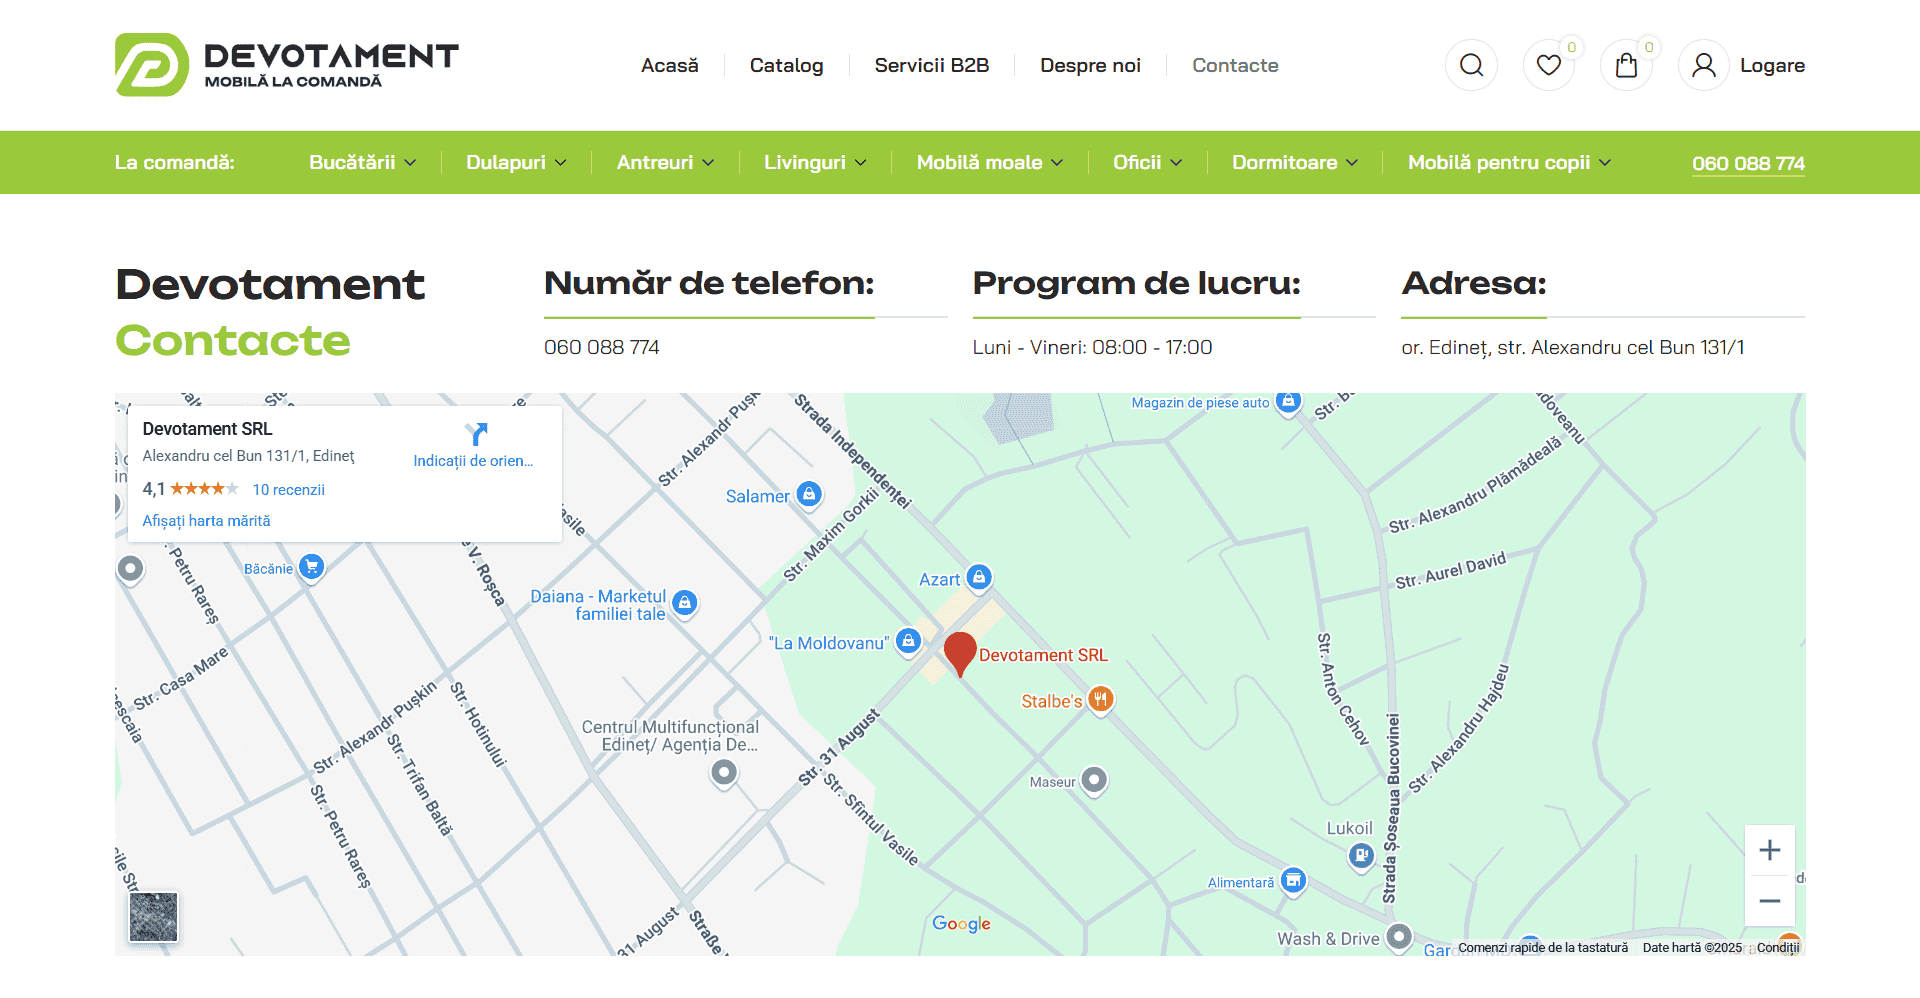The width and height of the screenshot is (1920, 998).
Task: Select the red Devotament SRL map pin
Action: 960,655
